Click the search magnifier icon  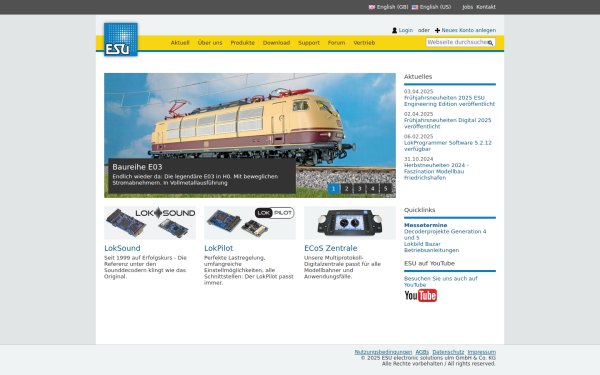point(490,43)
